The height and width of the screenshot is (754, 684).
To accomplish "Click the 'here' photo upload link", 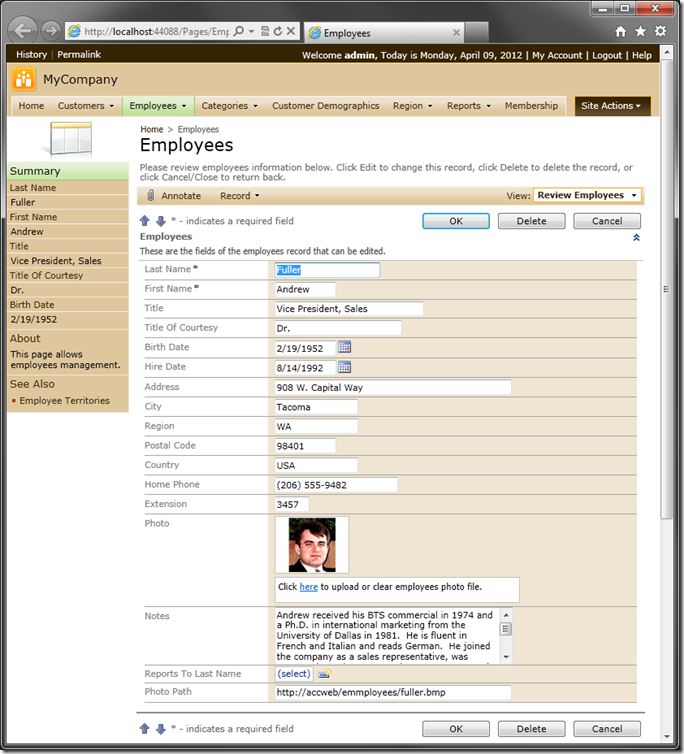I will [x=308, y=587].
